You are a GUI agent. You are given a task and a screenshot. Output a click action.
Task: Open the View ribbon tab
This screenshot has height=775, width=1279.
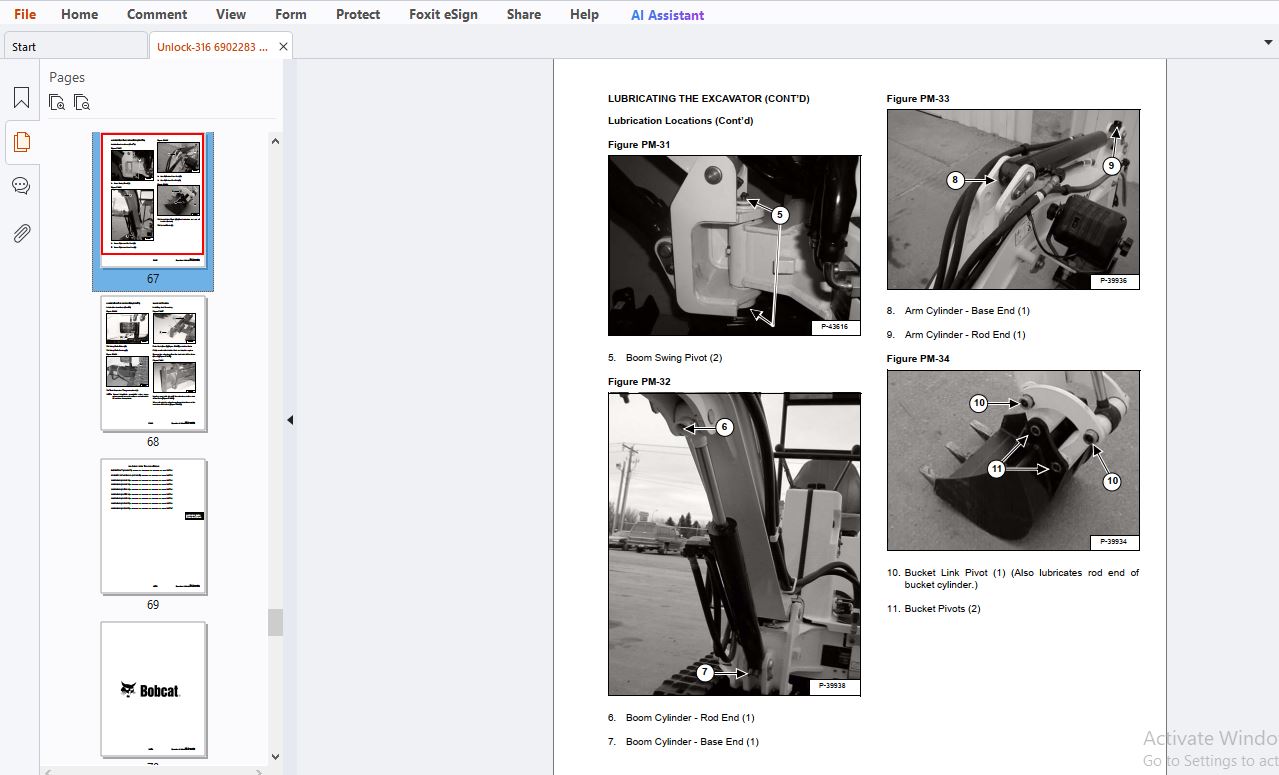pos(231,14)
